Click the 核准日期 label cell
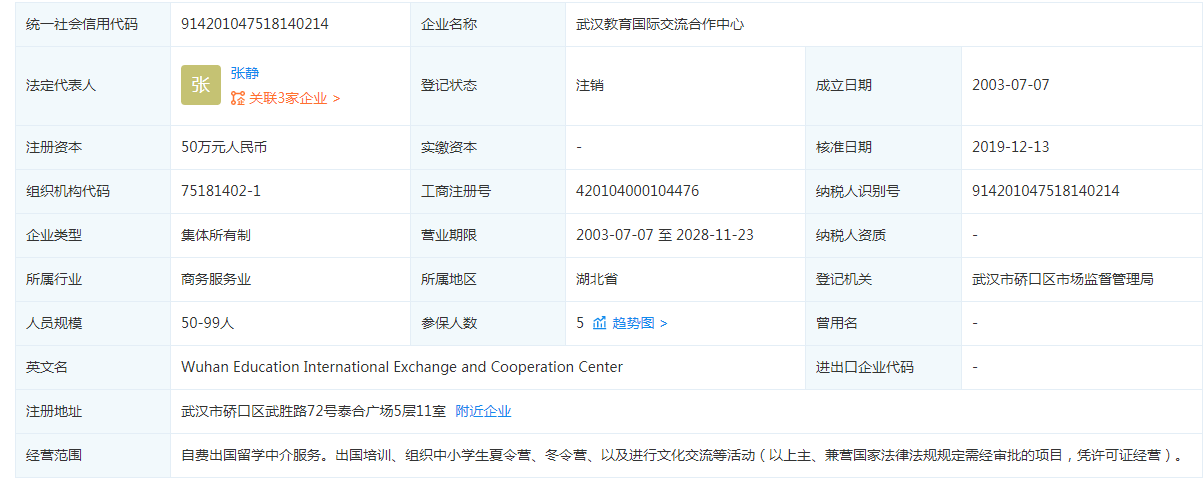This screenshot has height=482, width=1204. pos(884,147)
